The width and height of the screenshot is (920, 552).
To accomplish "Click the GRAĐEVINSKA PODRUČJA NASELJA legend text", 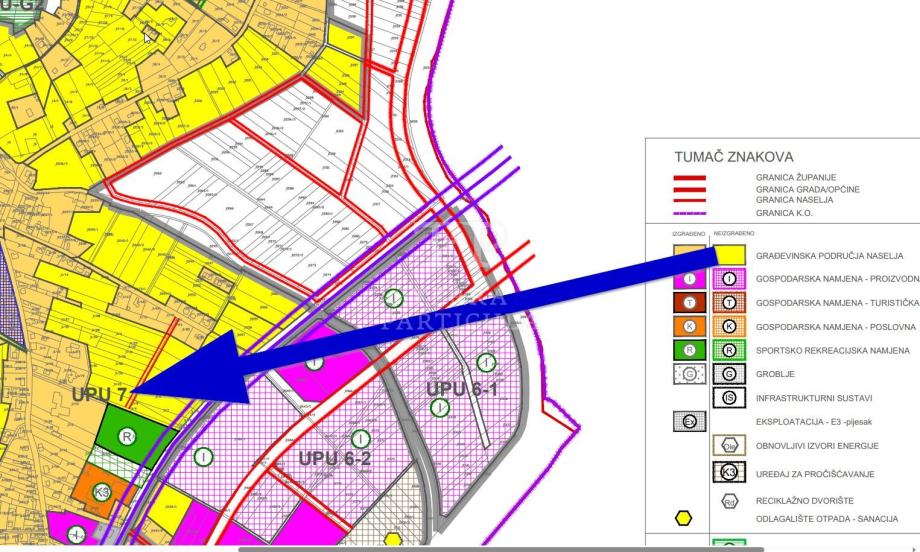I will click(829, 256).
